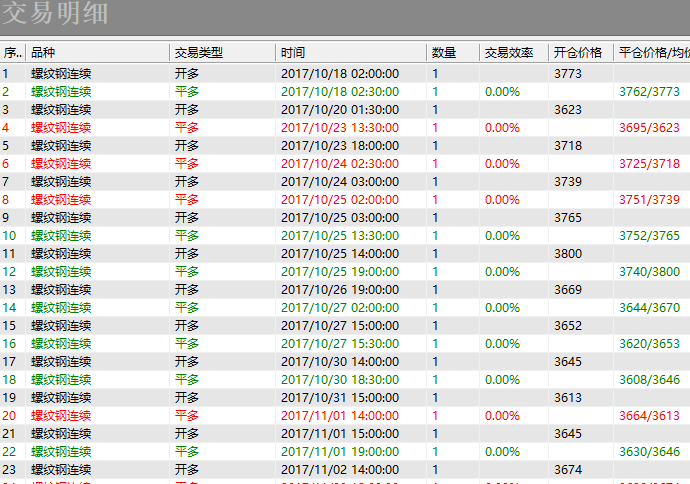The image size is (690, 484).
Task: Click close price 3644/3670
Action: pos(650,308)
